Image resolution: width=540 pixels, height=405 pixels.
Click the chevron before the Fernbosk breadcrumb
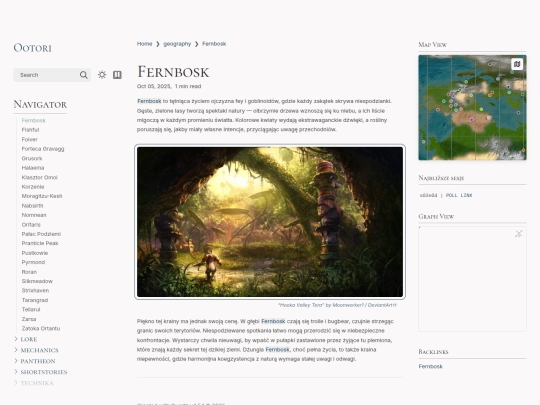(197, 44)
